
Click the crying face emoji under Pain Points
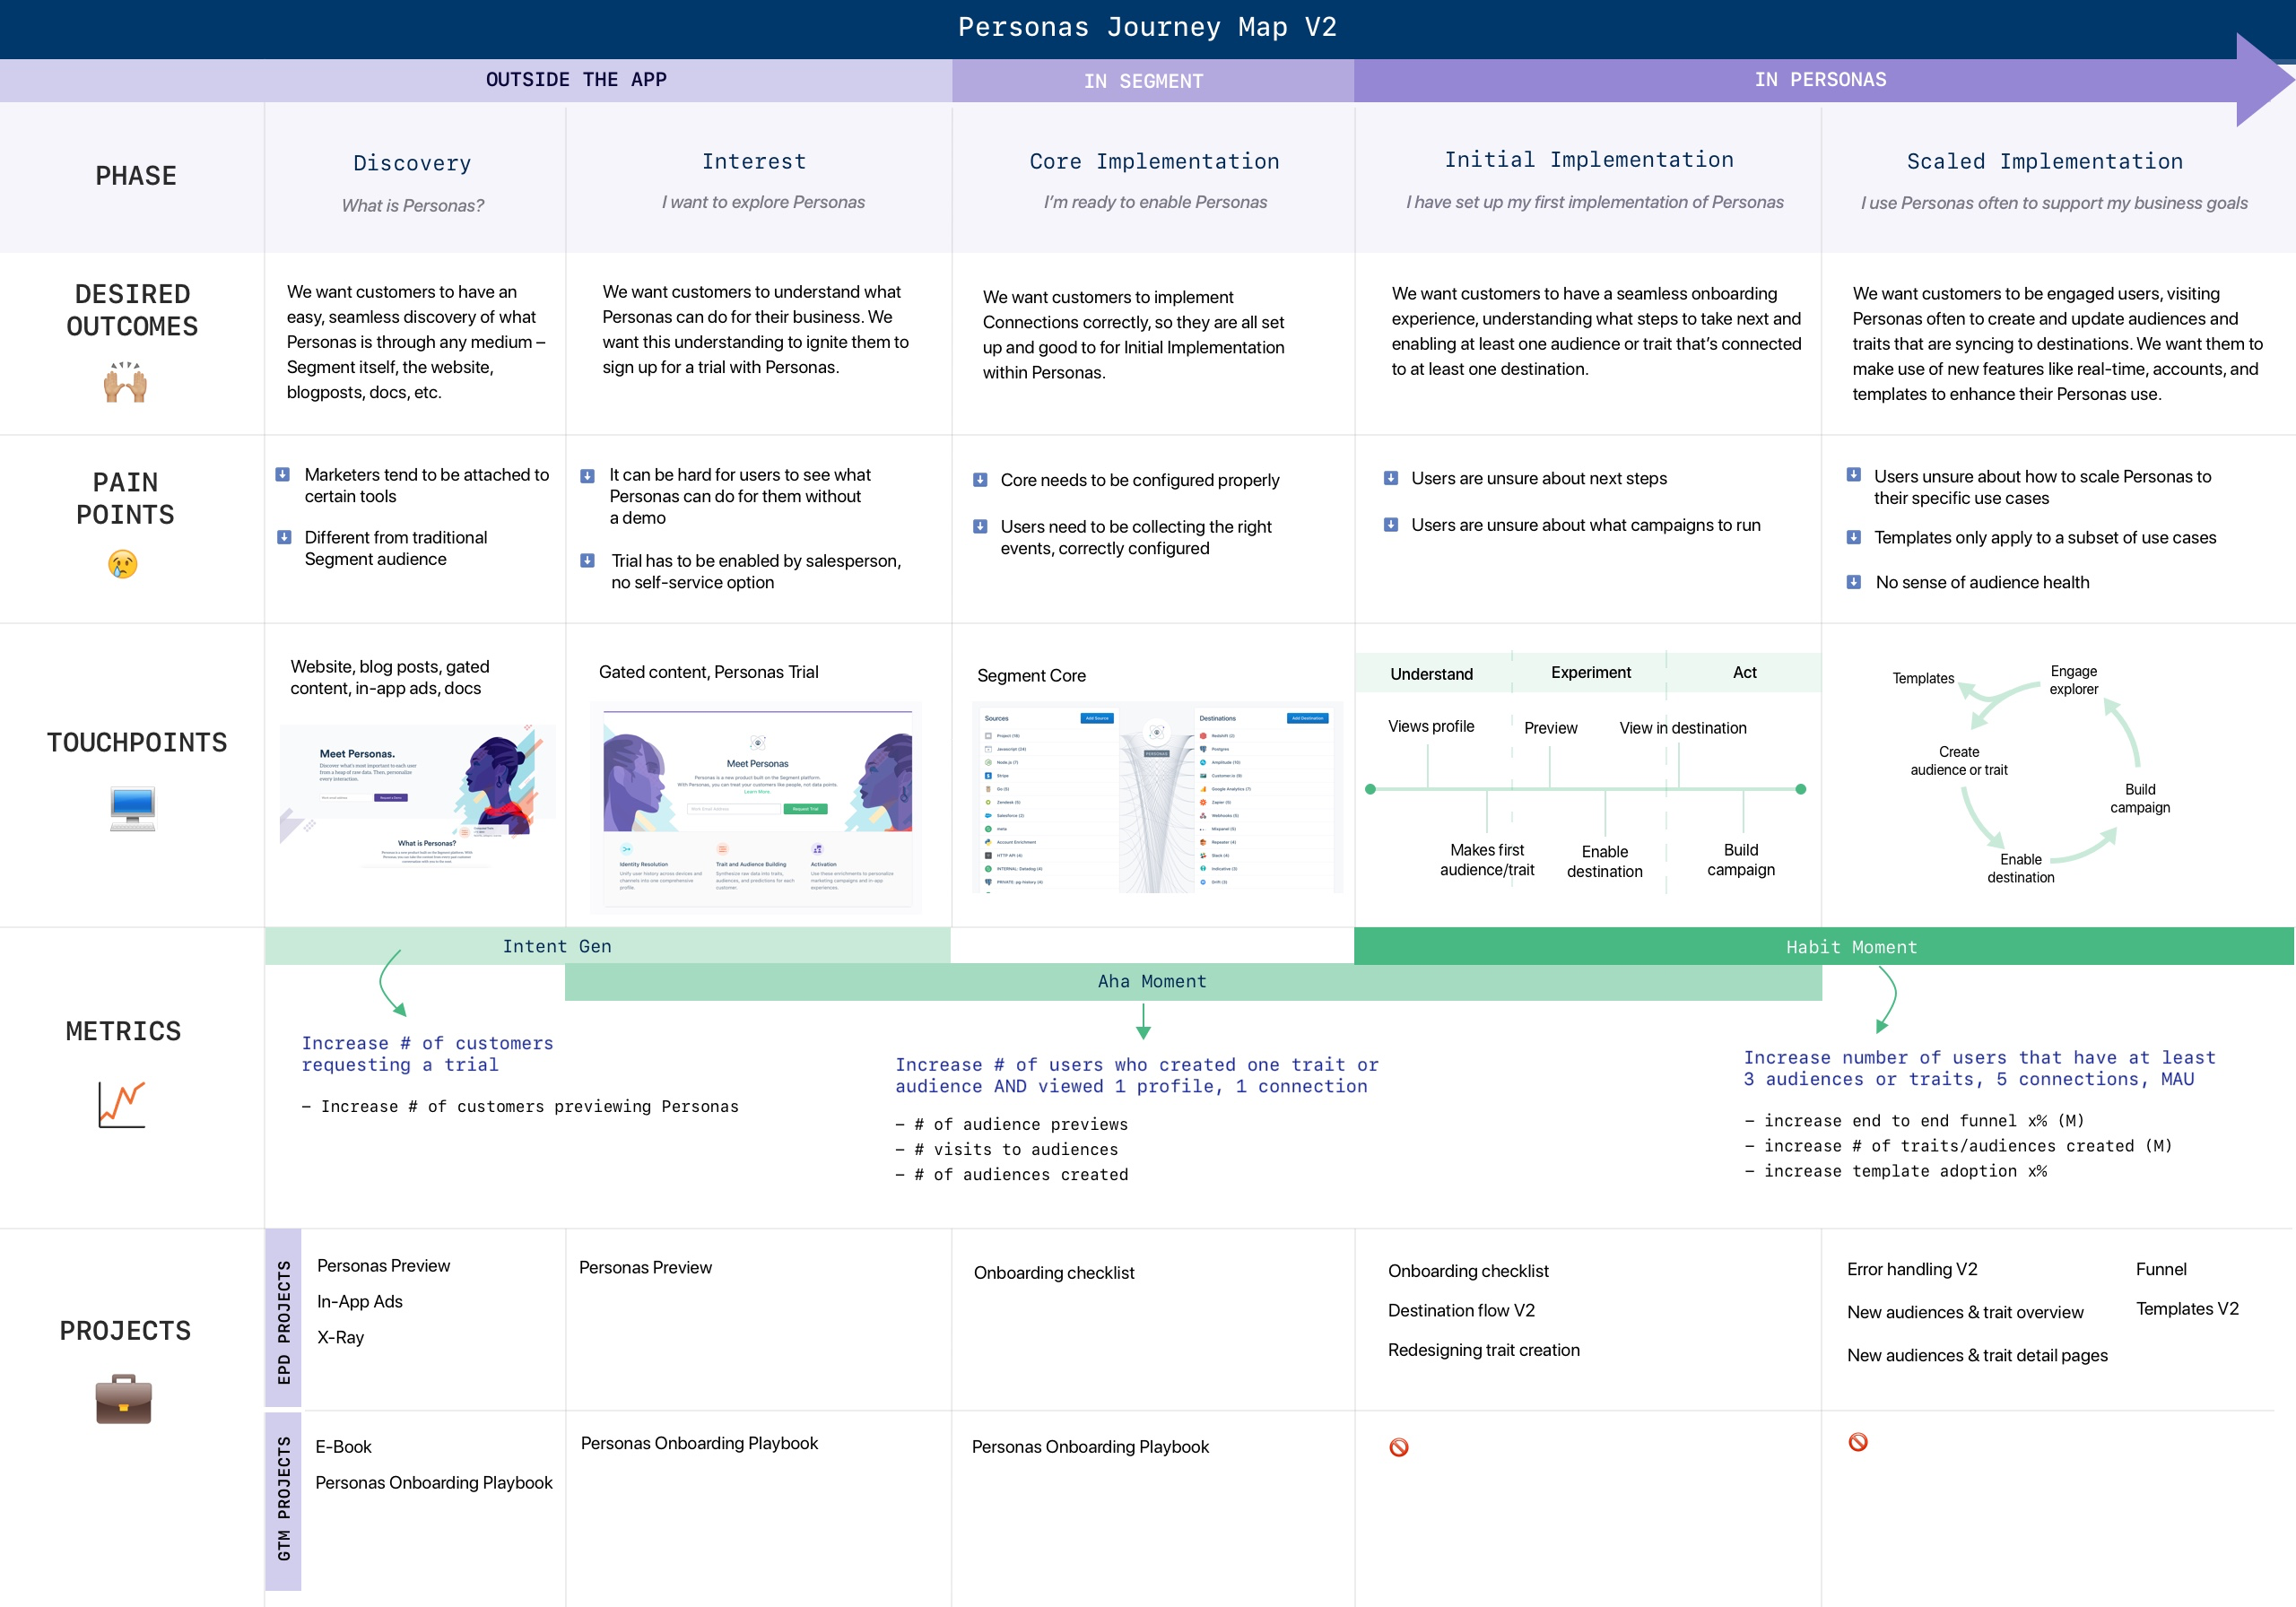(x=123, y=564)
